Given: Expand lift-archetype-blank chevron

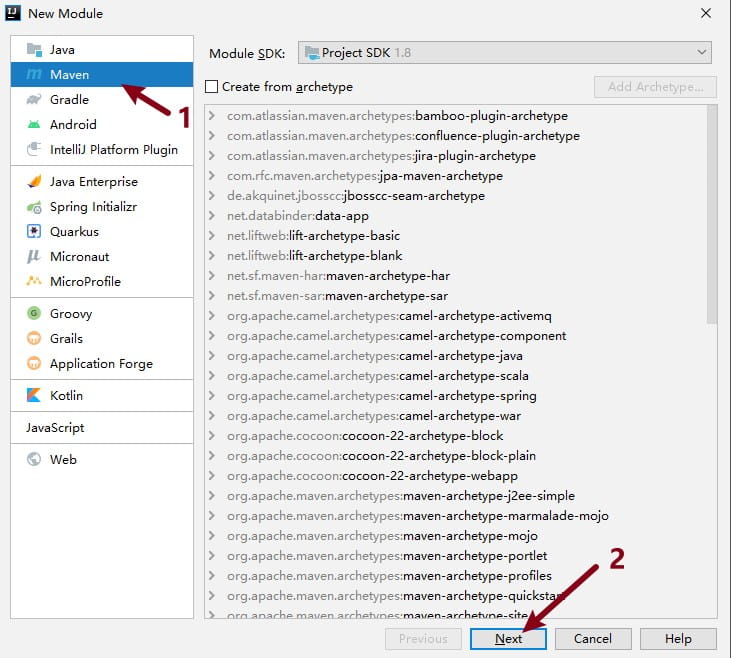Looking at the screenshot, I should tap(212, 256).
